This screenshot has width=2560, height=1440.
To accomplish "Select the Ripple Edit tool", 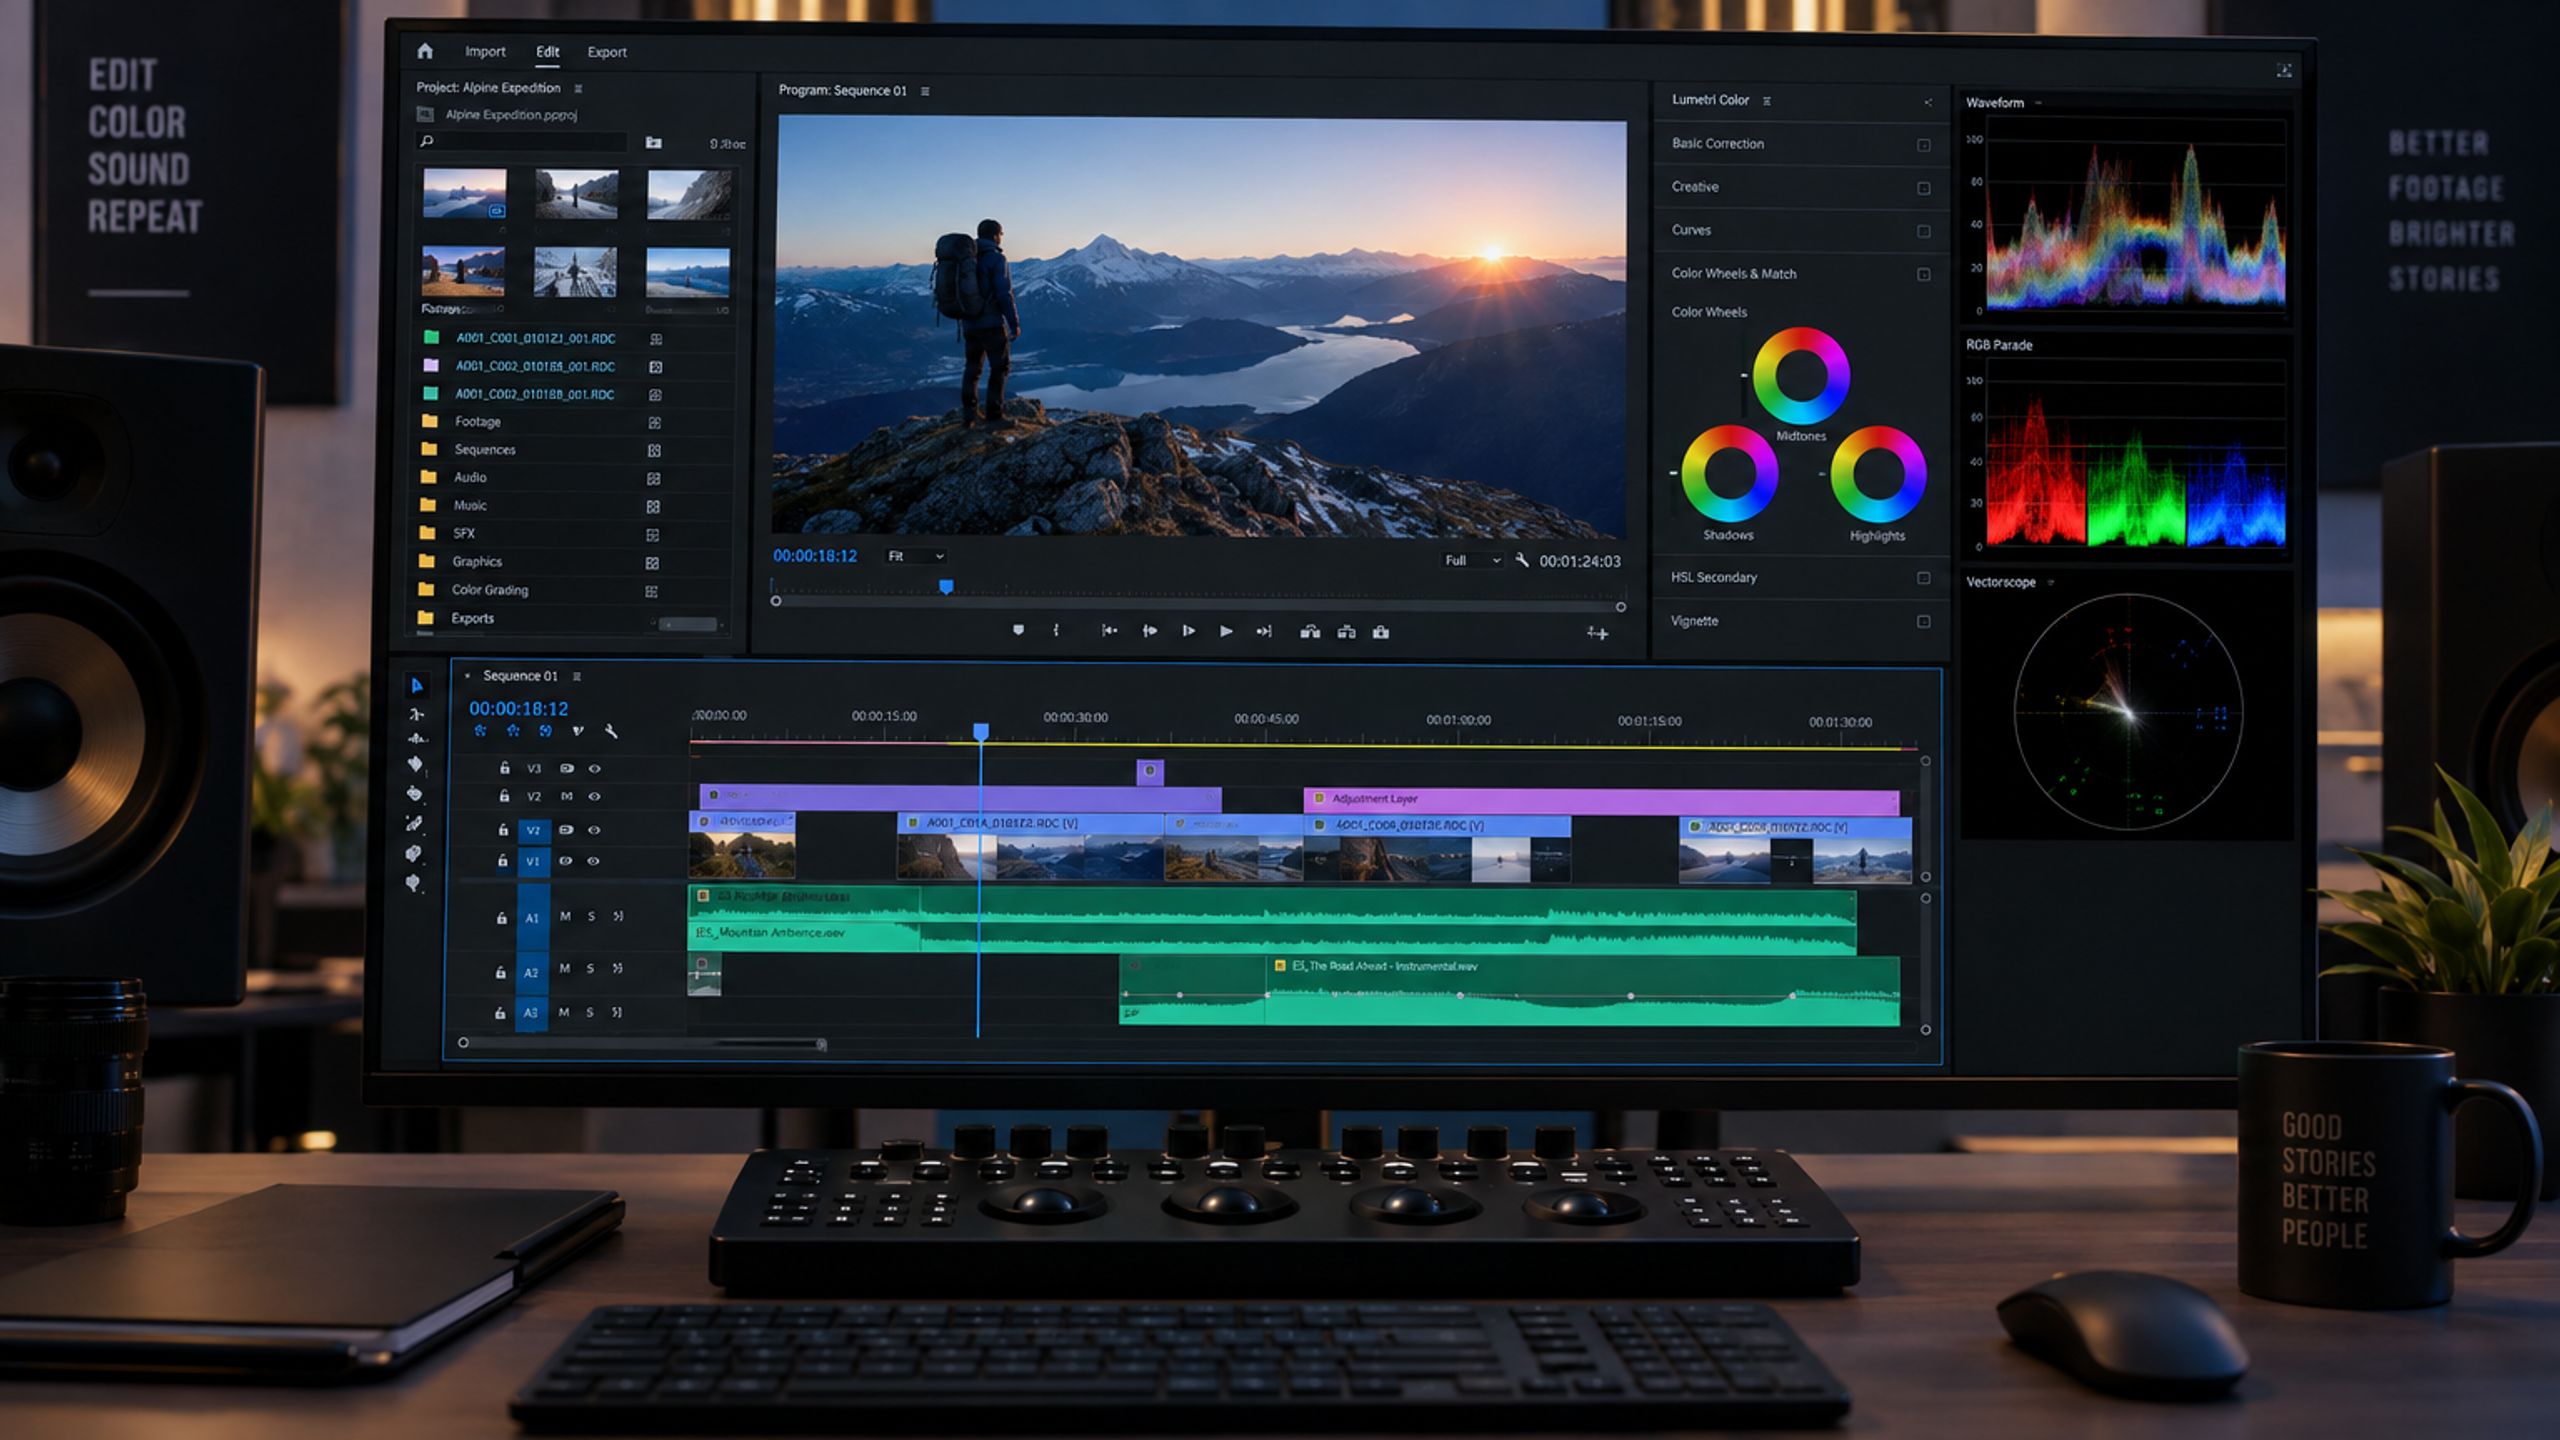I will (417, 740).
